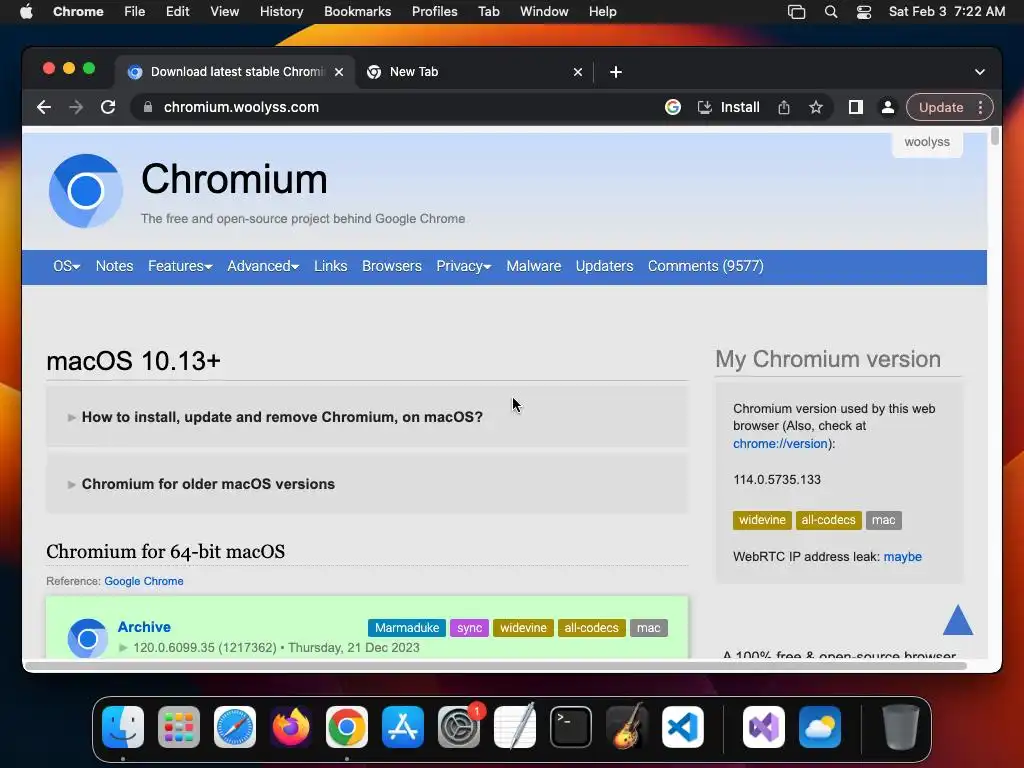Viewport: 1024px width, 768px height.
Task: Open Terminal from the Dock
Action: 571,727
